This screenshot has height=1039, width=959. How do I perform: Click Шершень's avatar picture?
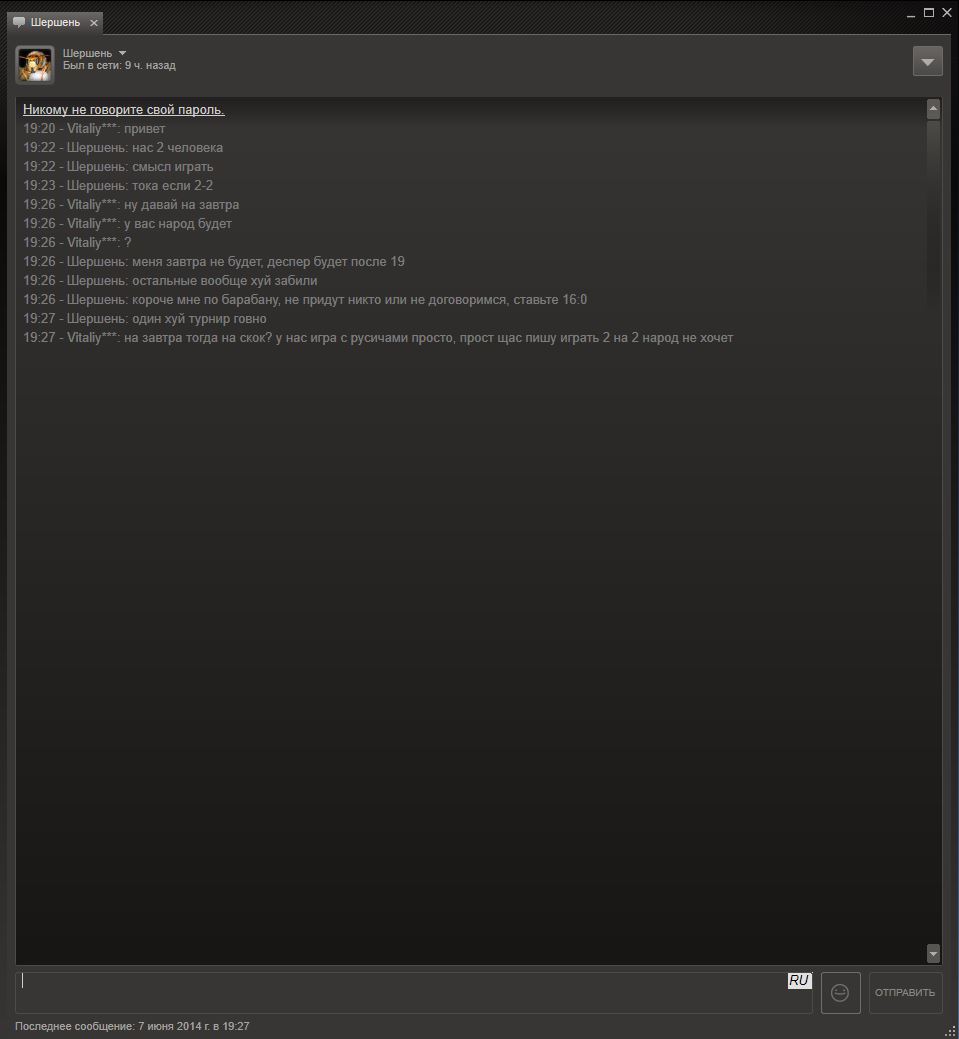click(x=34, y=65)
